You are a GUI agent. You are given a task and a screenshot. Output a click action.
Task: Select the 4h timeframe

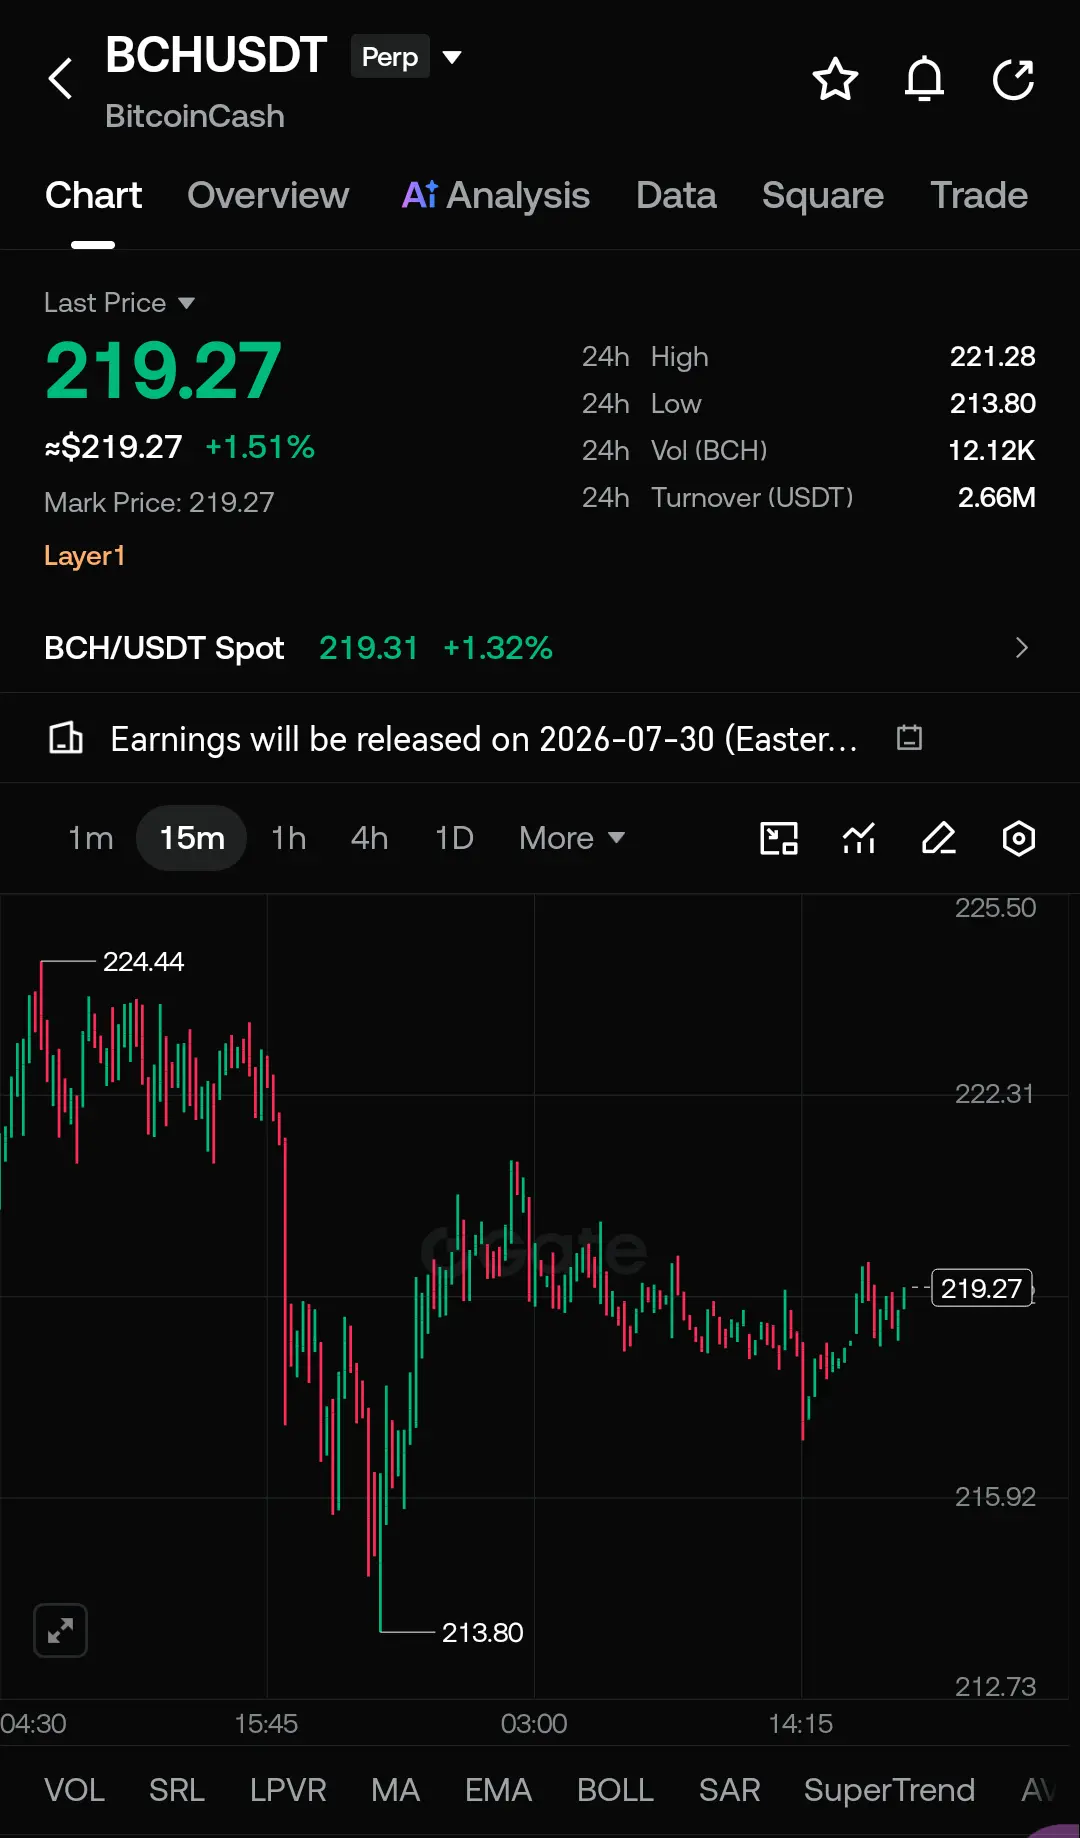pos(369,838)
